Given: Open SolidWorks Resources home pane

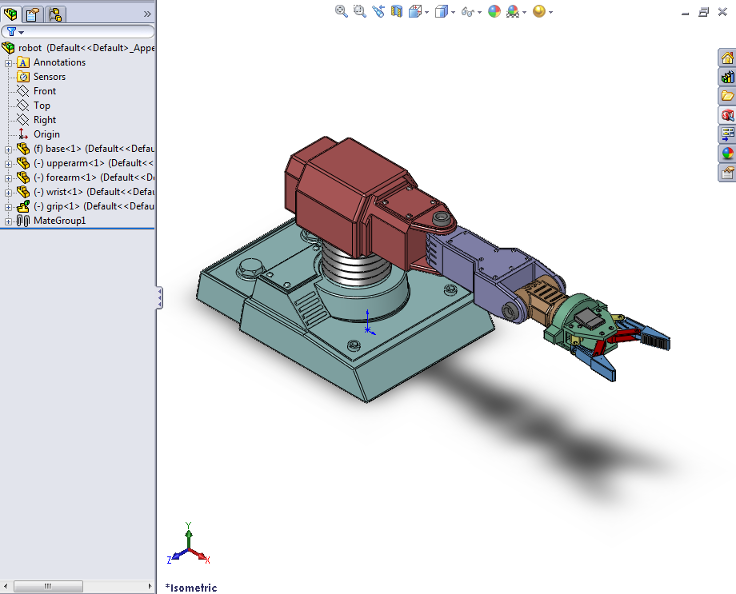Looking at the screenshot, I should click(727, 57).
